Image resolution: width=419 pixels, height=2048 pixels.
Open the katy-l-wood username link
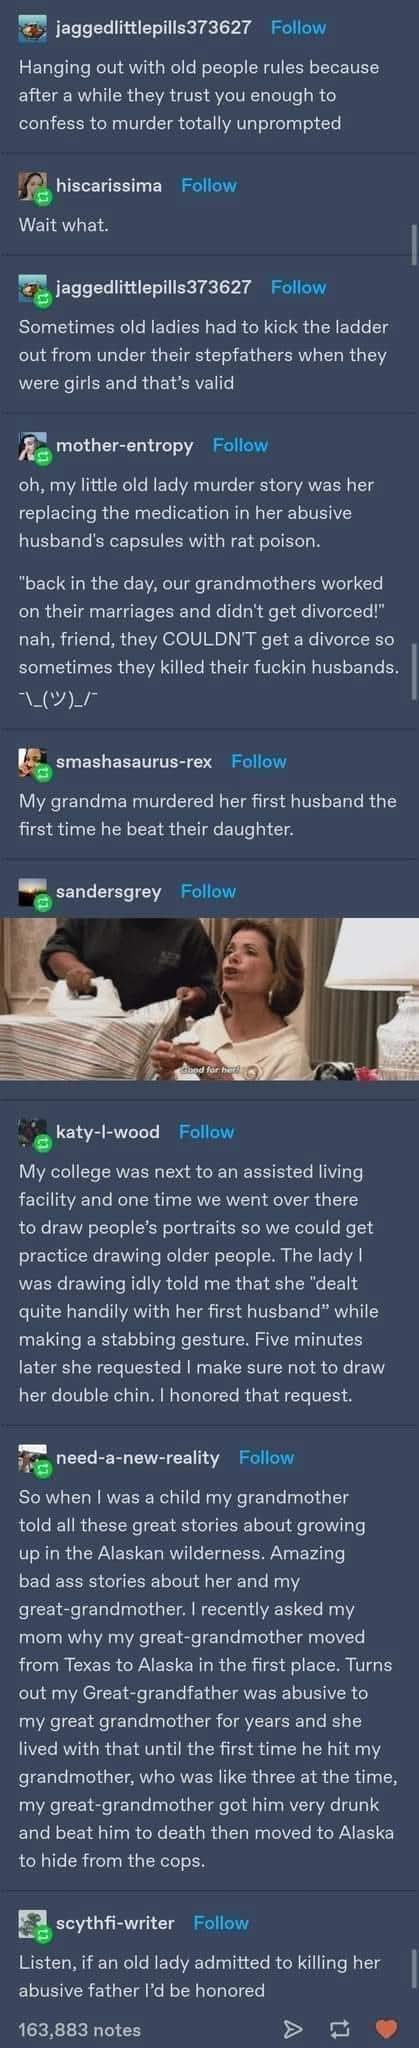108,1131
